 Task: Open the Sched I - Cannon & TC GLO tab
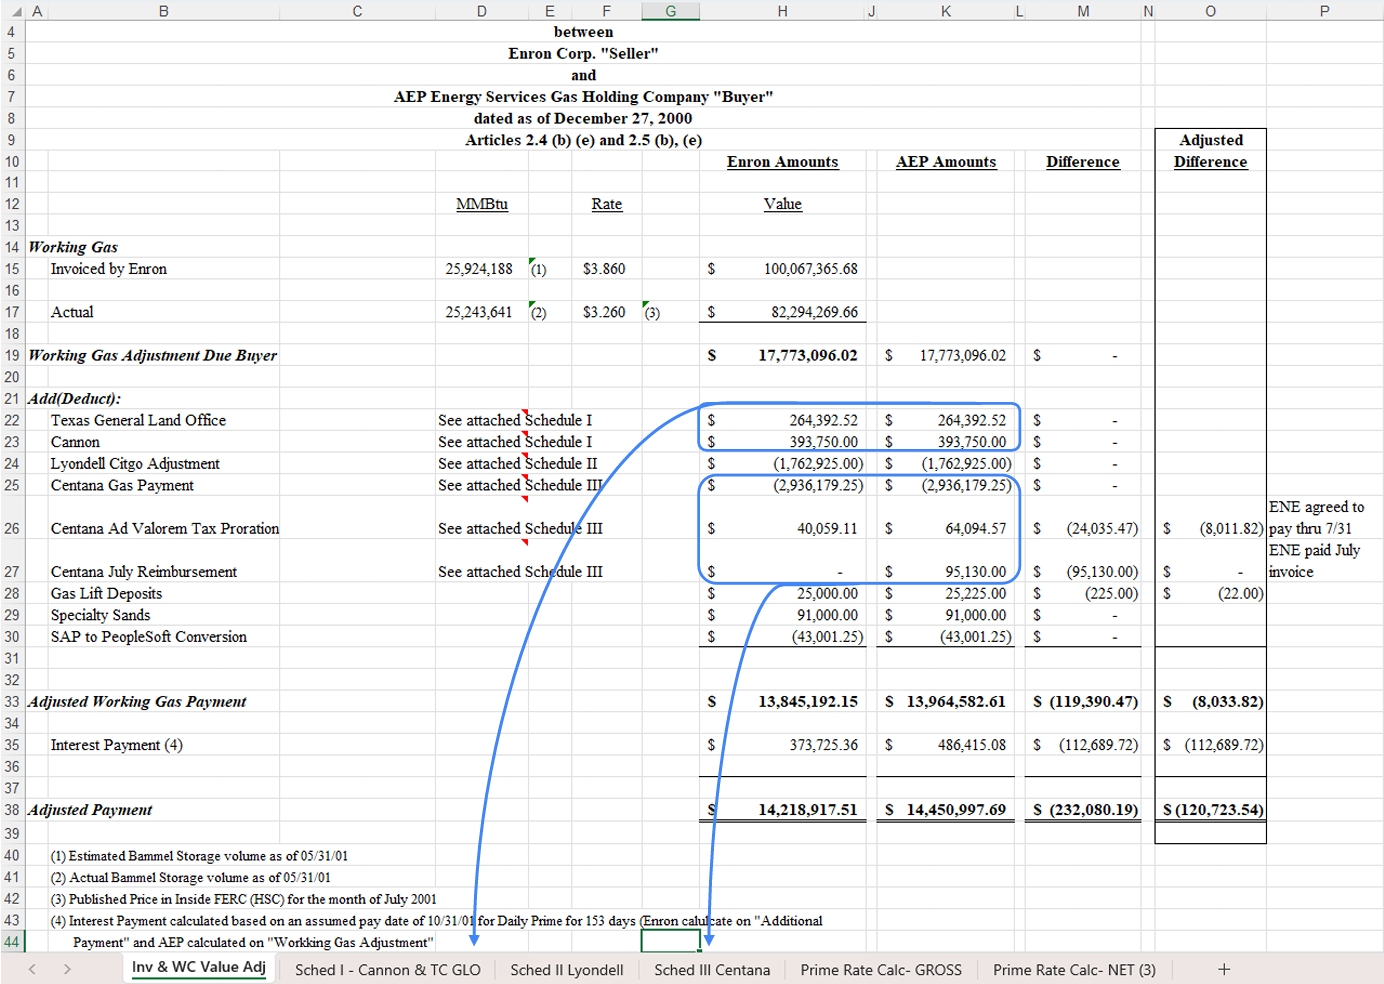387,970
